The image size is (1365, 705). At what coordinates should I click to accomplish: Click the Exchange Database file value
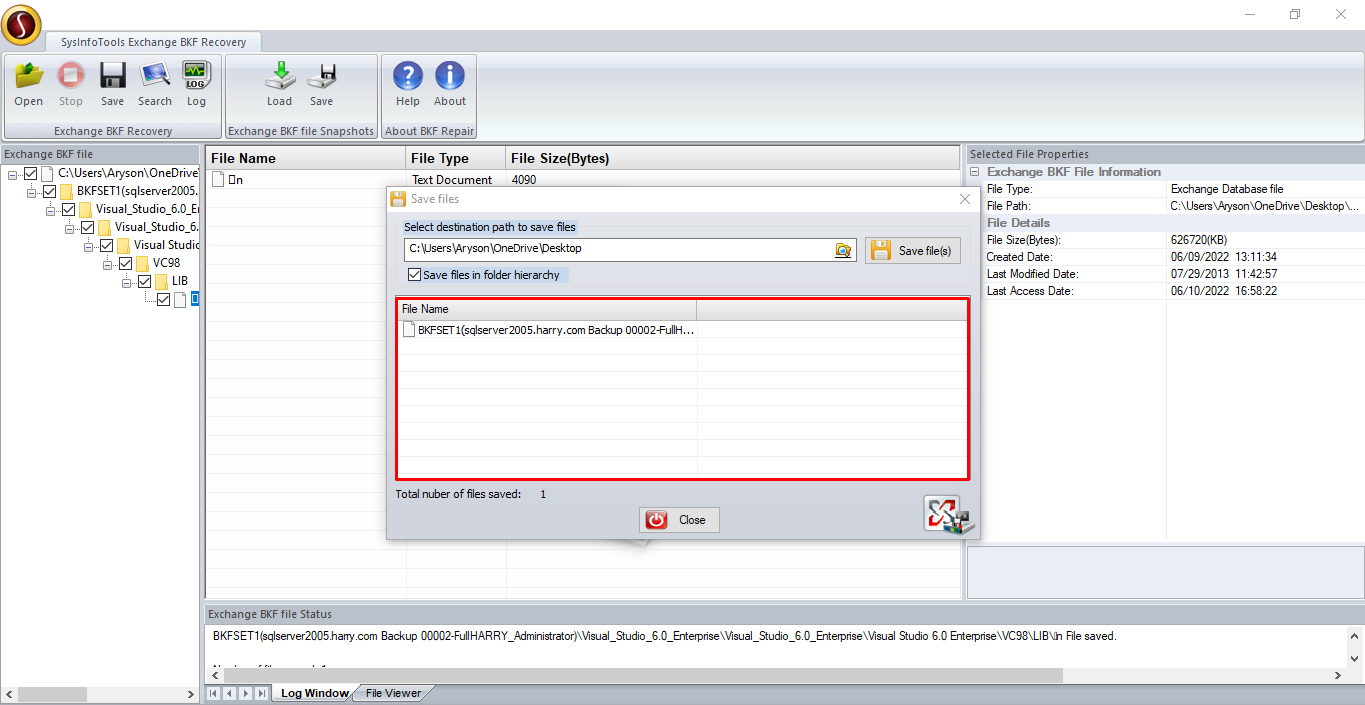[1227, 189]
